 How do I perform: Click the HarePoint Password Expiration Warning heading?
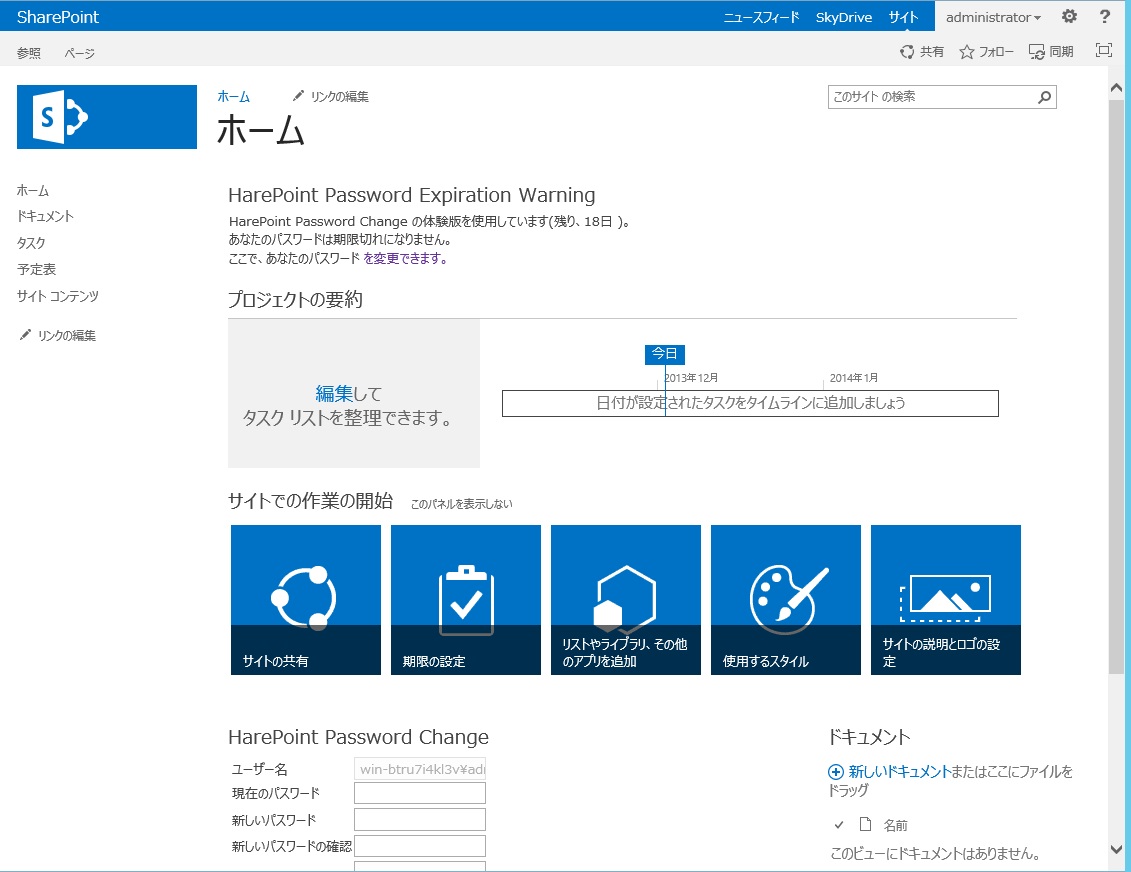pyautogui.click(x=412, y=195)
